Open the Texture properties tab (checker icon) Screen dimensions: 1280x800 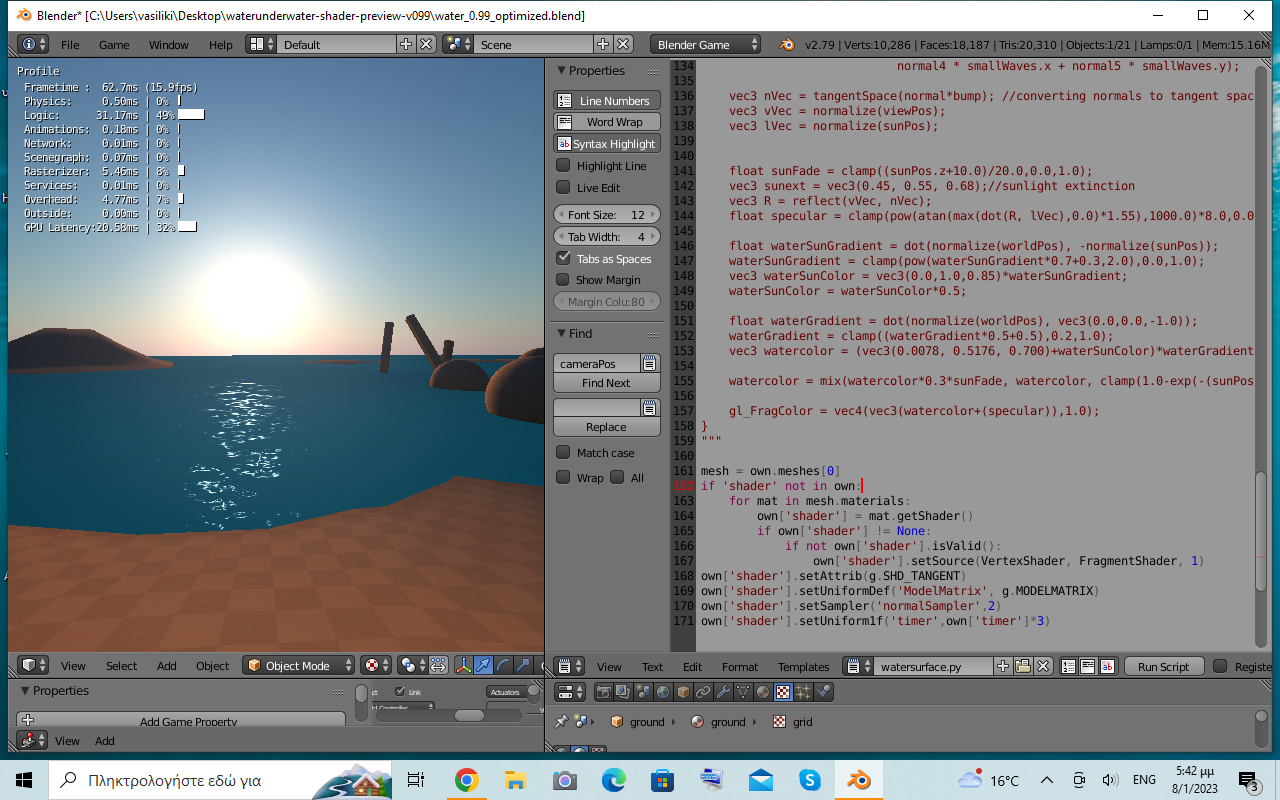click(x=783, y=692)
